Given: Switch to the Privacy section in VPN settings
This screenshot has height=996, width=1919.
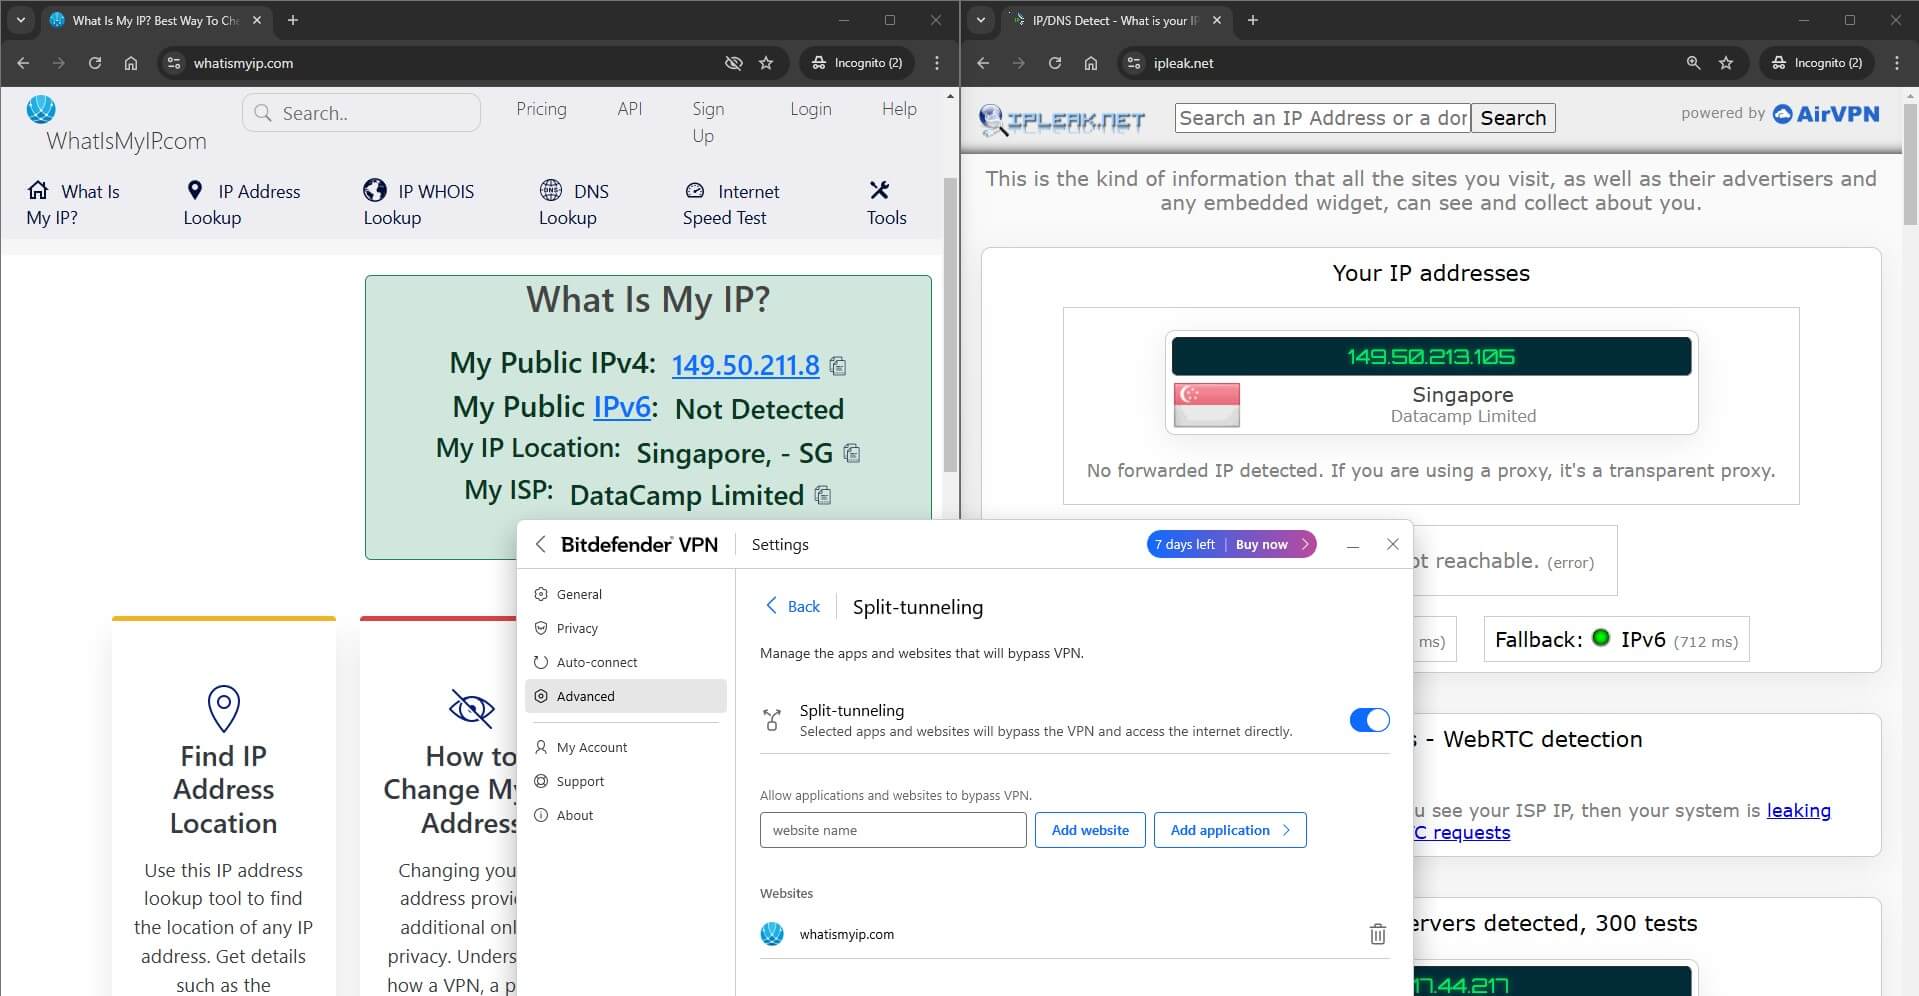Looking at the screenshot, I should click(x=576, y=628).
